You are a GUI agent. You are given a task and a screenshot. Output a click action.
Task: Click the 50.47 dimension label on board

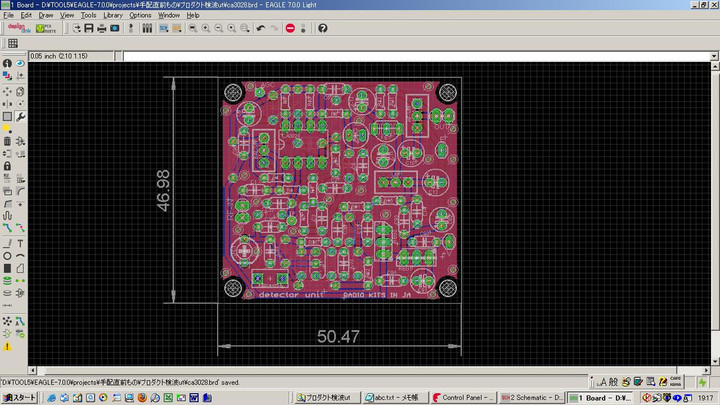tap(338, 337)
